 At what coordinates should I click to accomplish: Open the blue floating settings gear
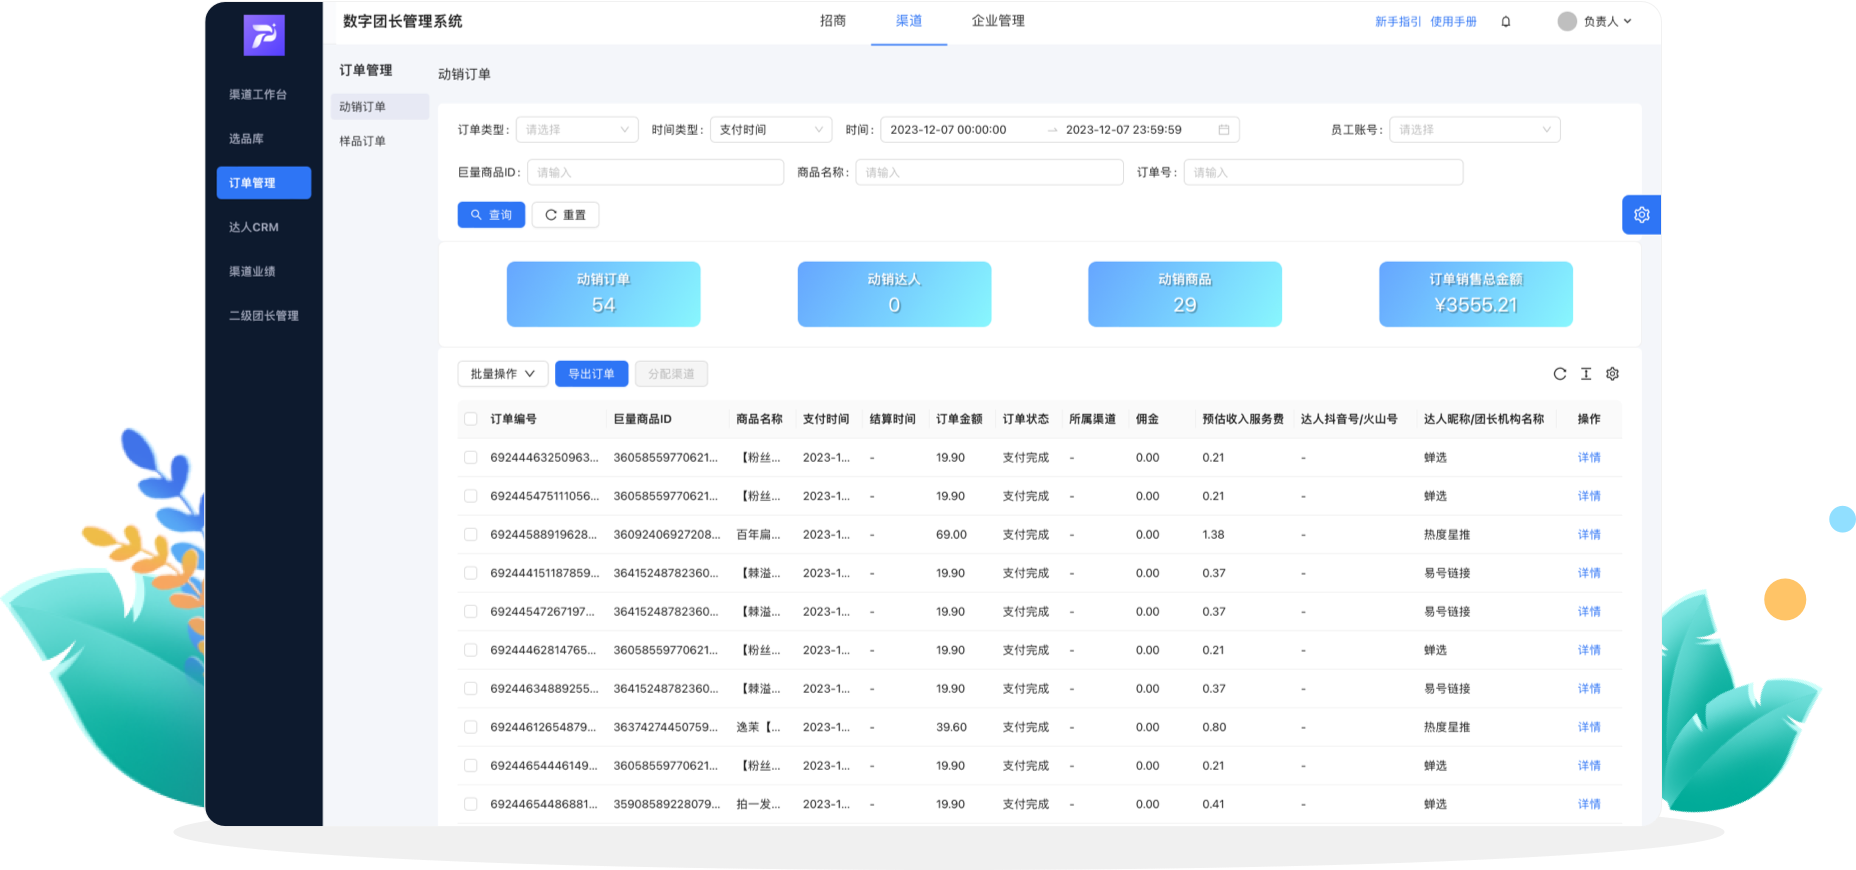click(1641, 215)
